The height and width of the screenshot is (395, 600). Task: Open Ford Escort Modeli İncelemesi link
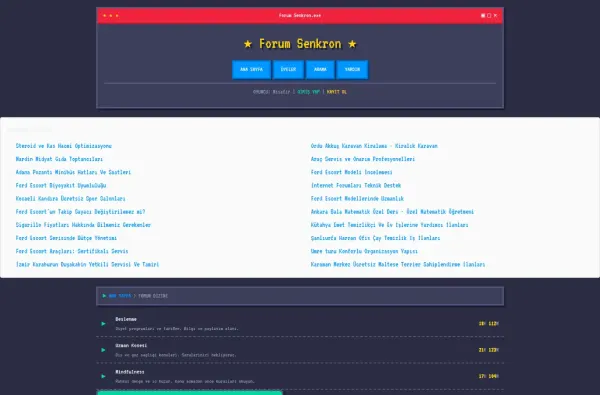[x=351, y=172]
